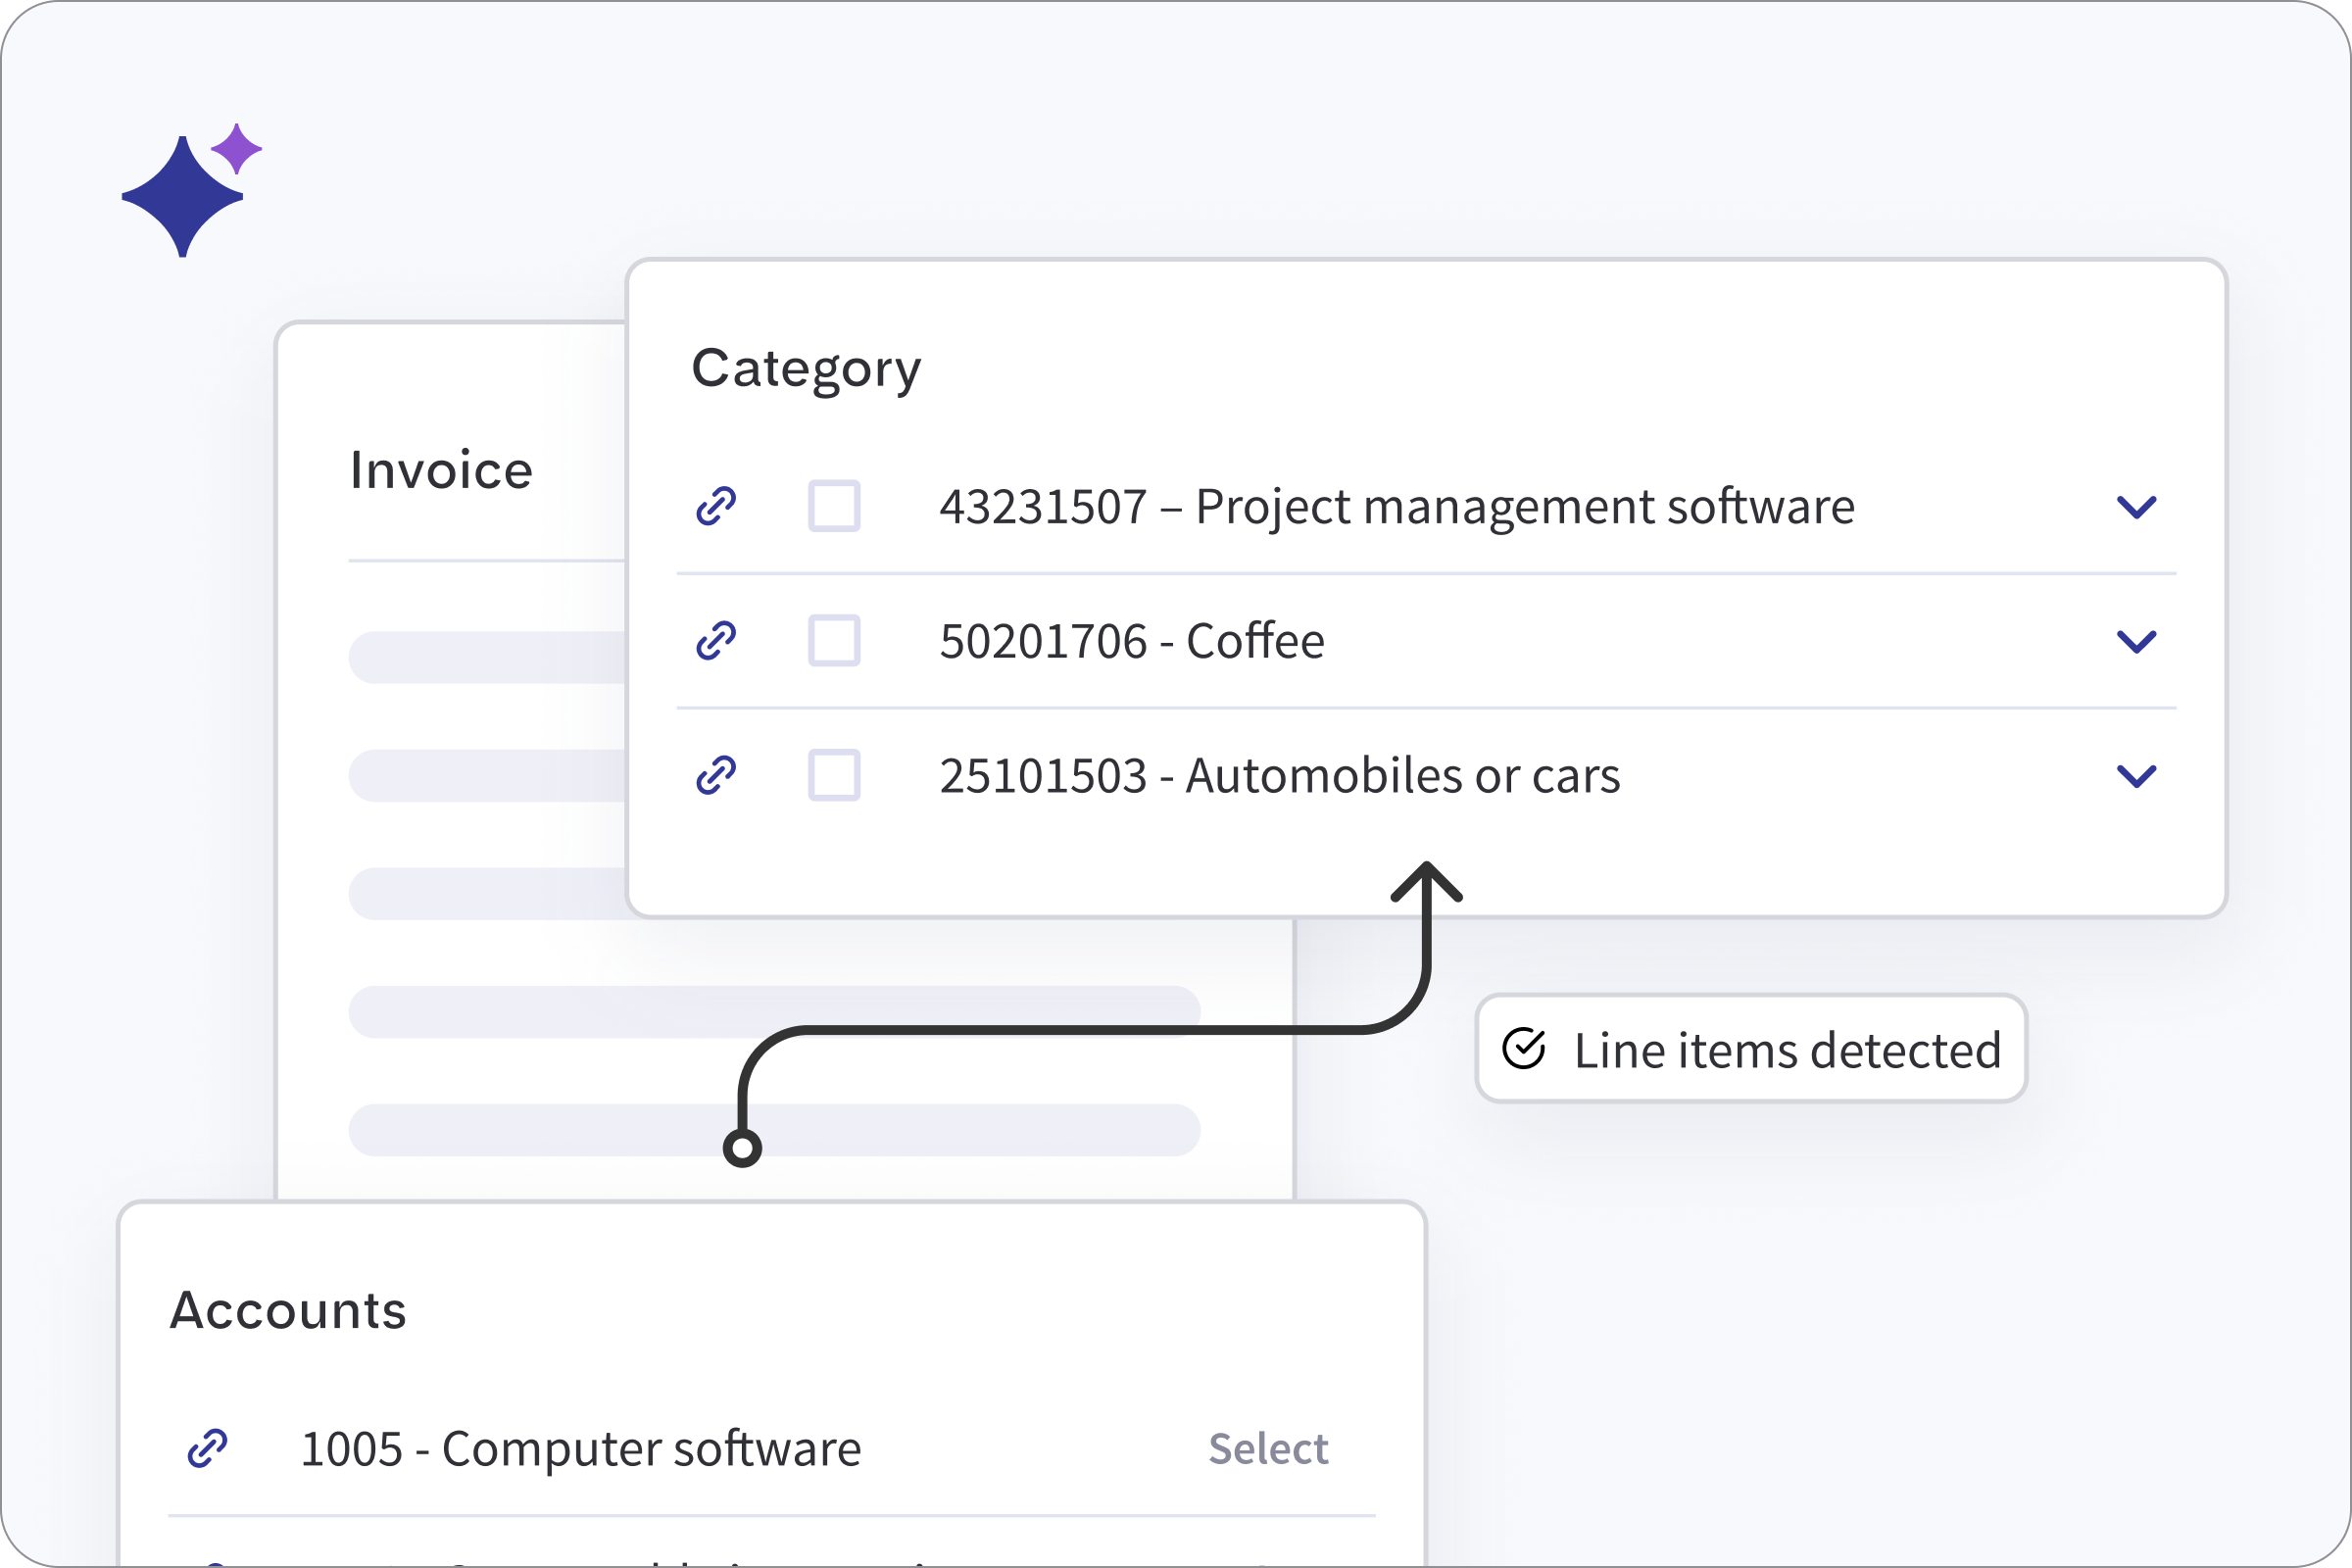Screen dimensions: 2352x1568
Task: Click the purple AI sparkle logo
Action: (182, 196)
